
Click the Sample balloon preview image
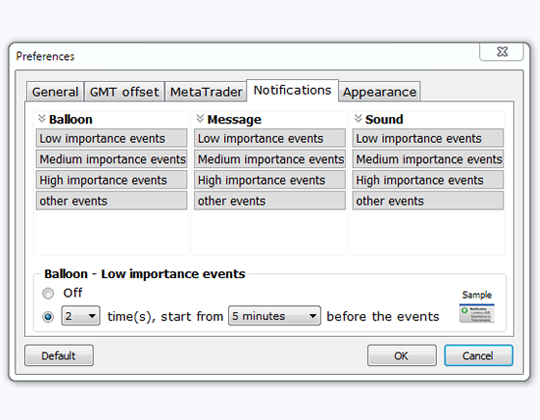click(477, 313)
